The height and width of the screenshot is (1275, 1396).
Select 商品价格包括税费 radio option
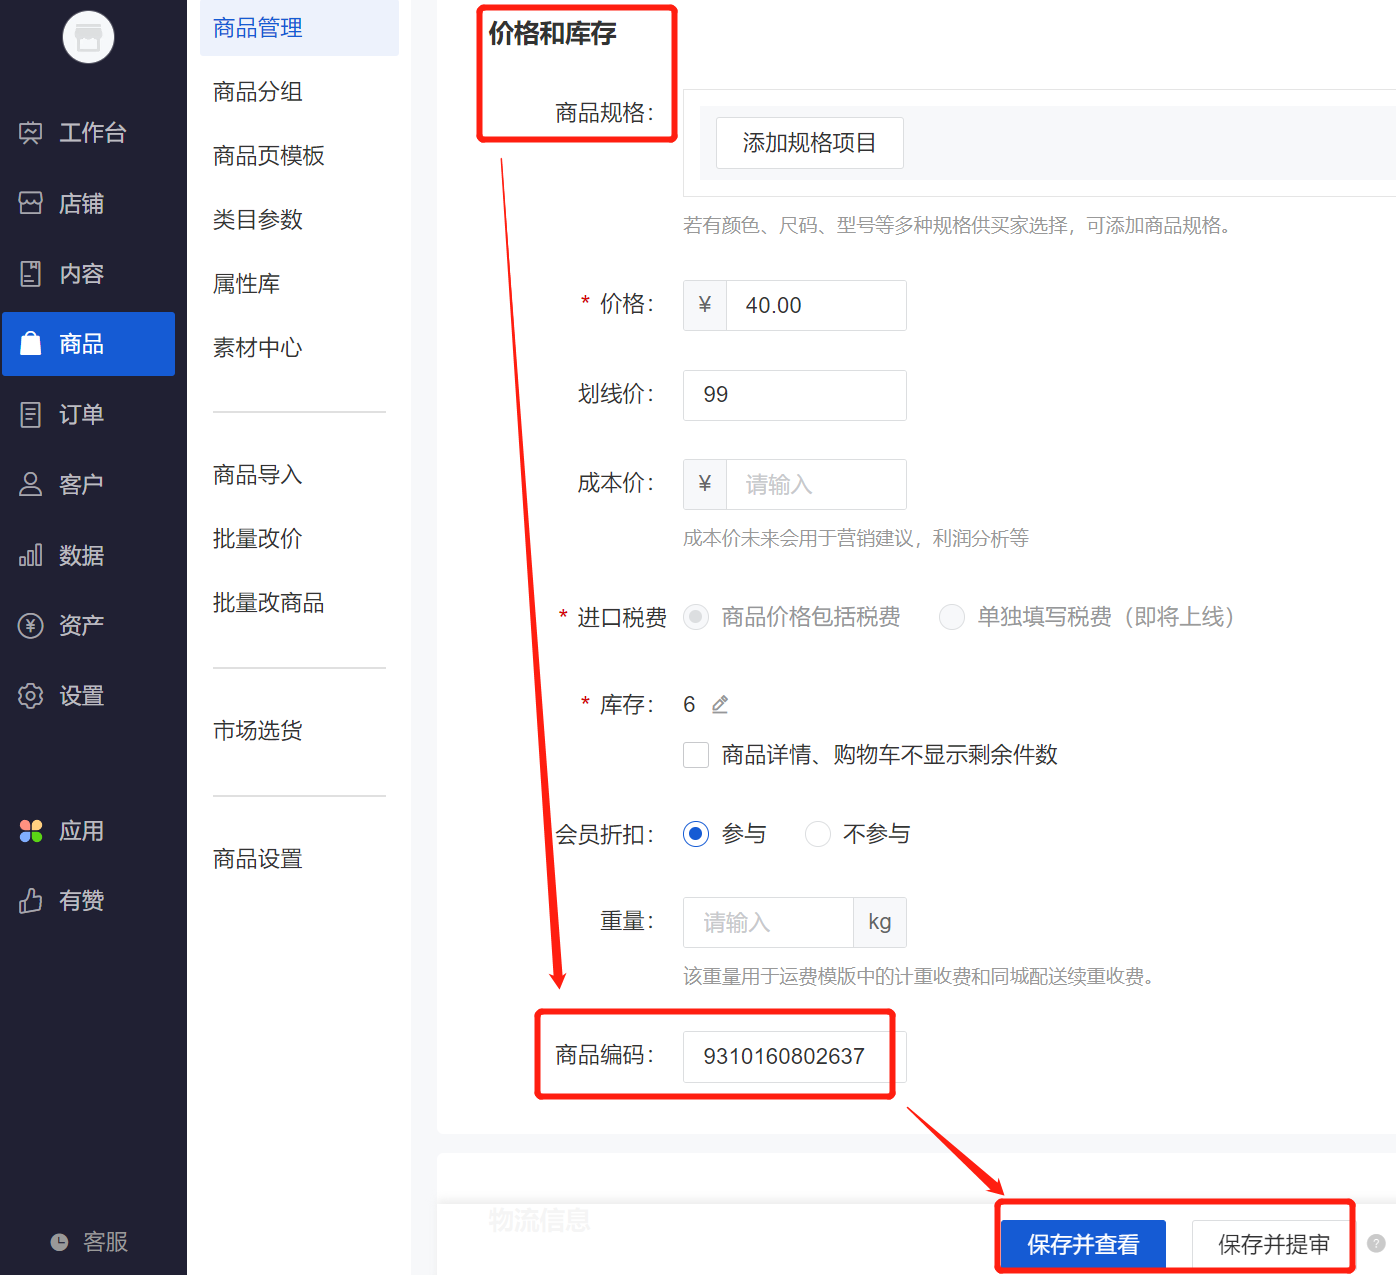coord(696,617)
